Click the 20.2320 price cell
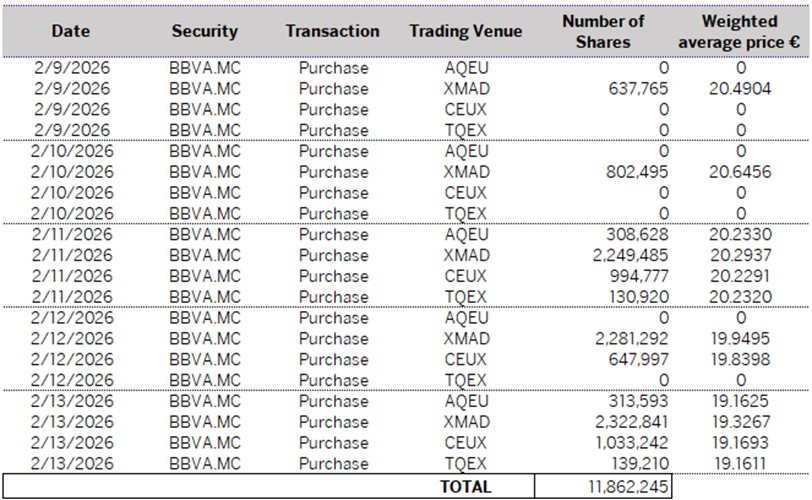Screen dimensions: 812x500 [x=741, y=297]
